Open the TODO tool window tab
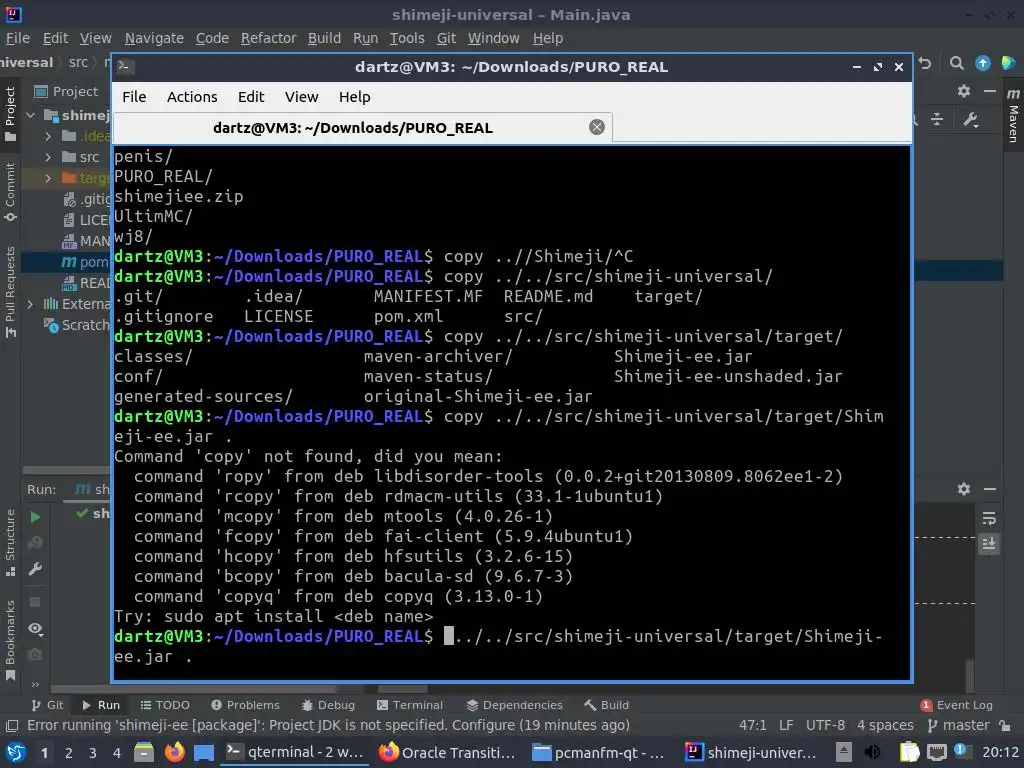The height and width of the screenshot is (768, 1024). [x=165, y=705]
